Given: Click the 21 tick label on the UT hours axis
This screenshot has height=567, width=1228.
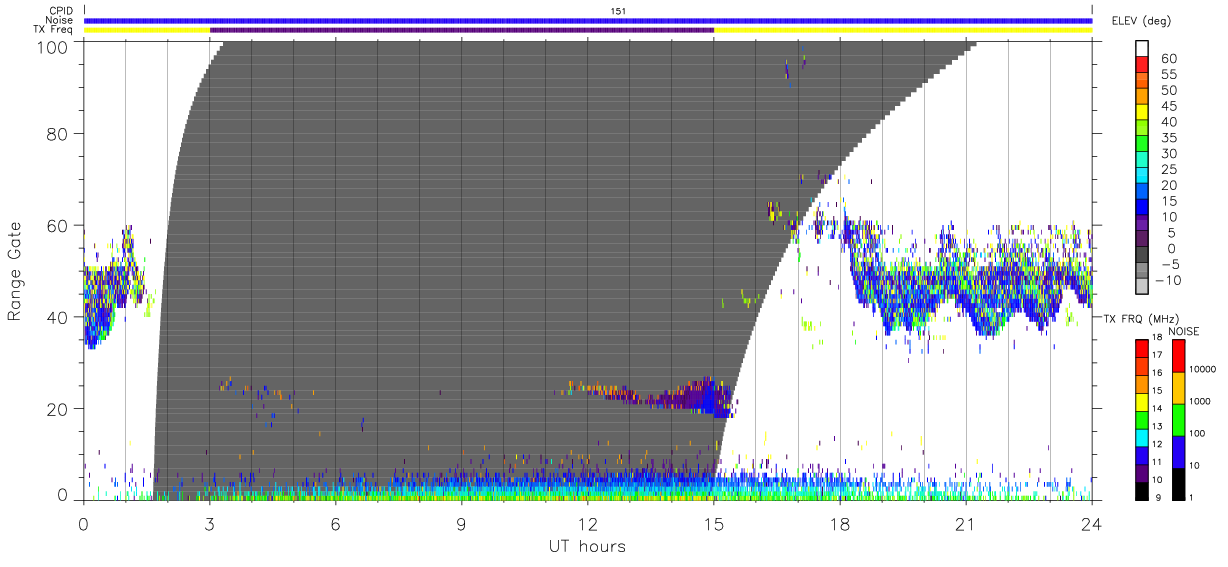Looking at the screenshot, I should click(966, 524).
